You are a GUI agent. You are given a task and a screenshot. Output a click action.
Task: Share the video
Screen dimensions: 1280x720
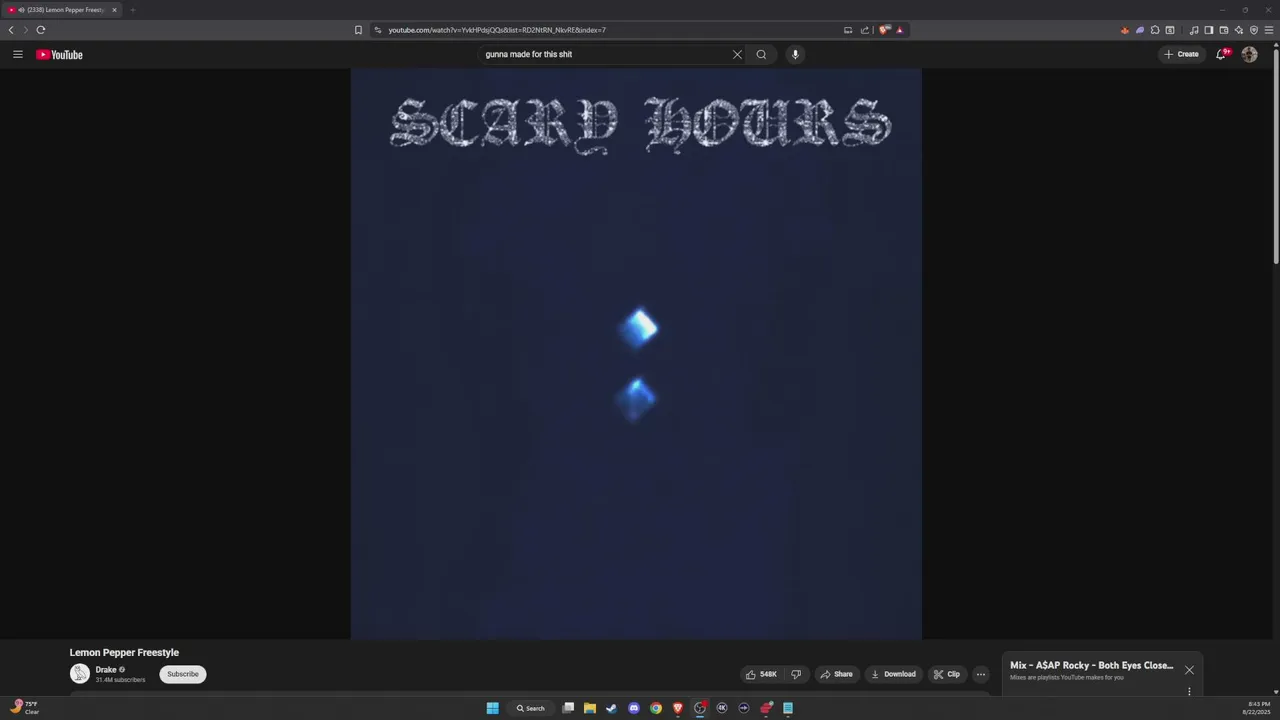[x=837, y=674]
